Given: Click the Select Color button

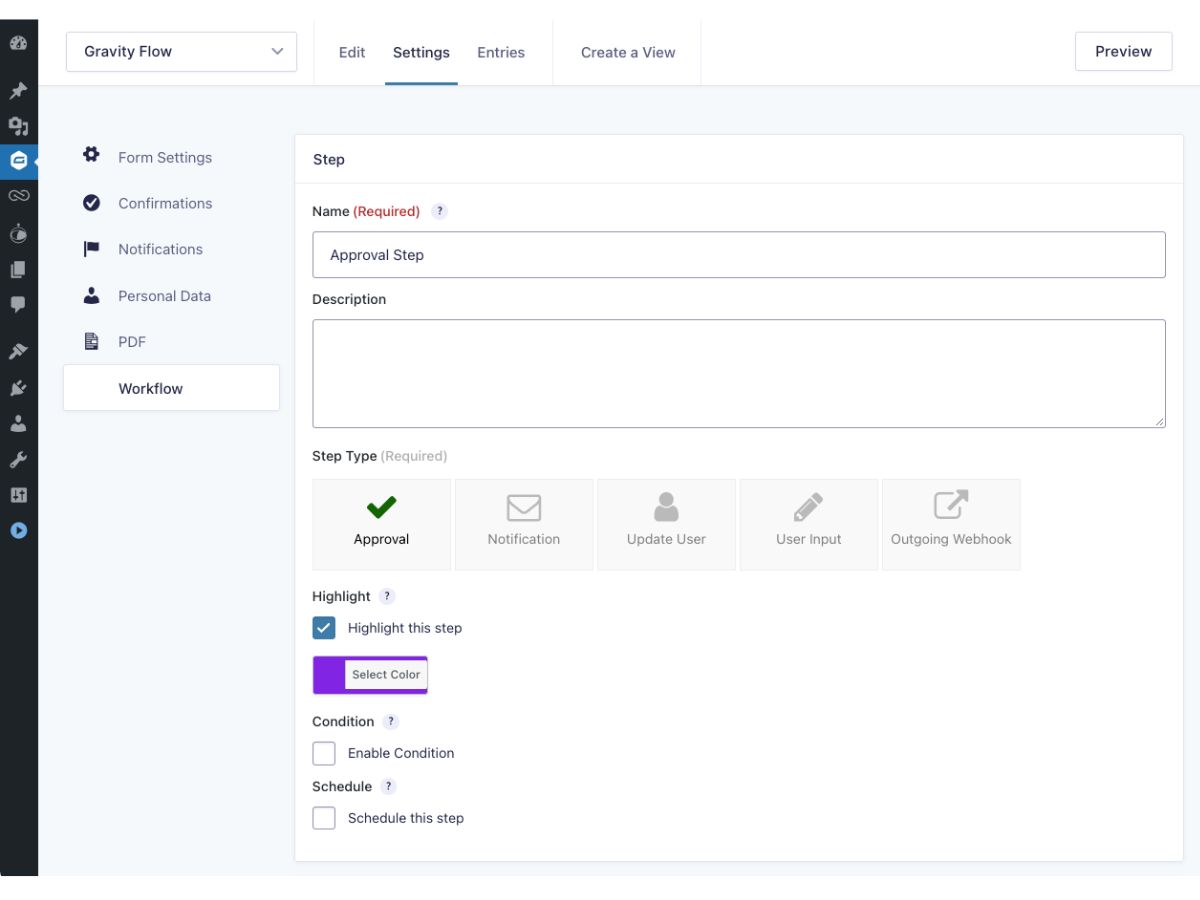Looking at the screenshot, I should coord(386,674).
